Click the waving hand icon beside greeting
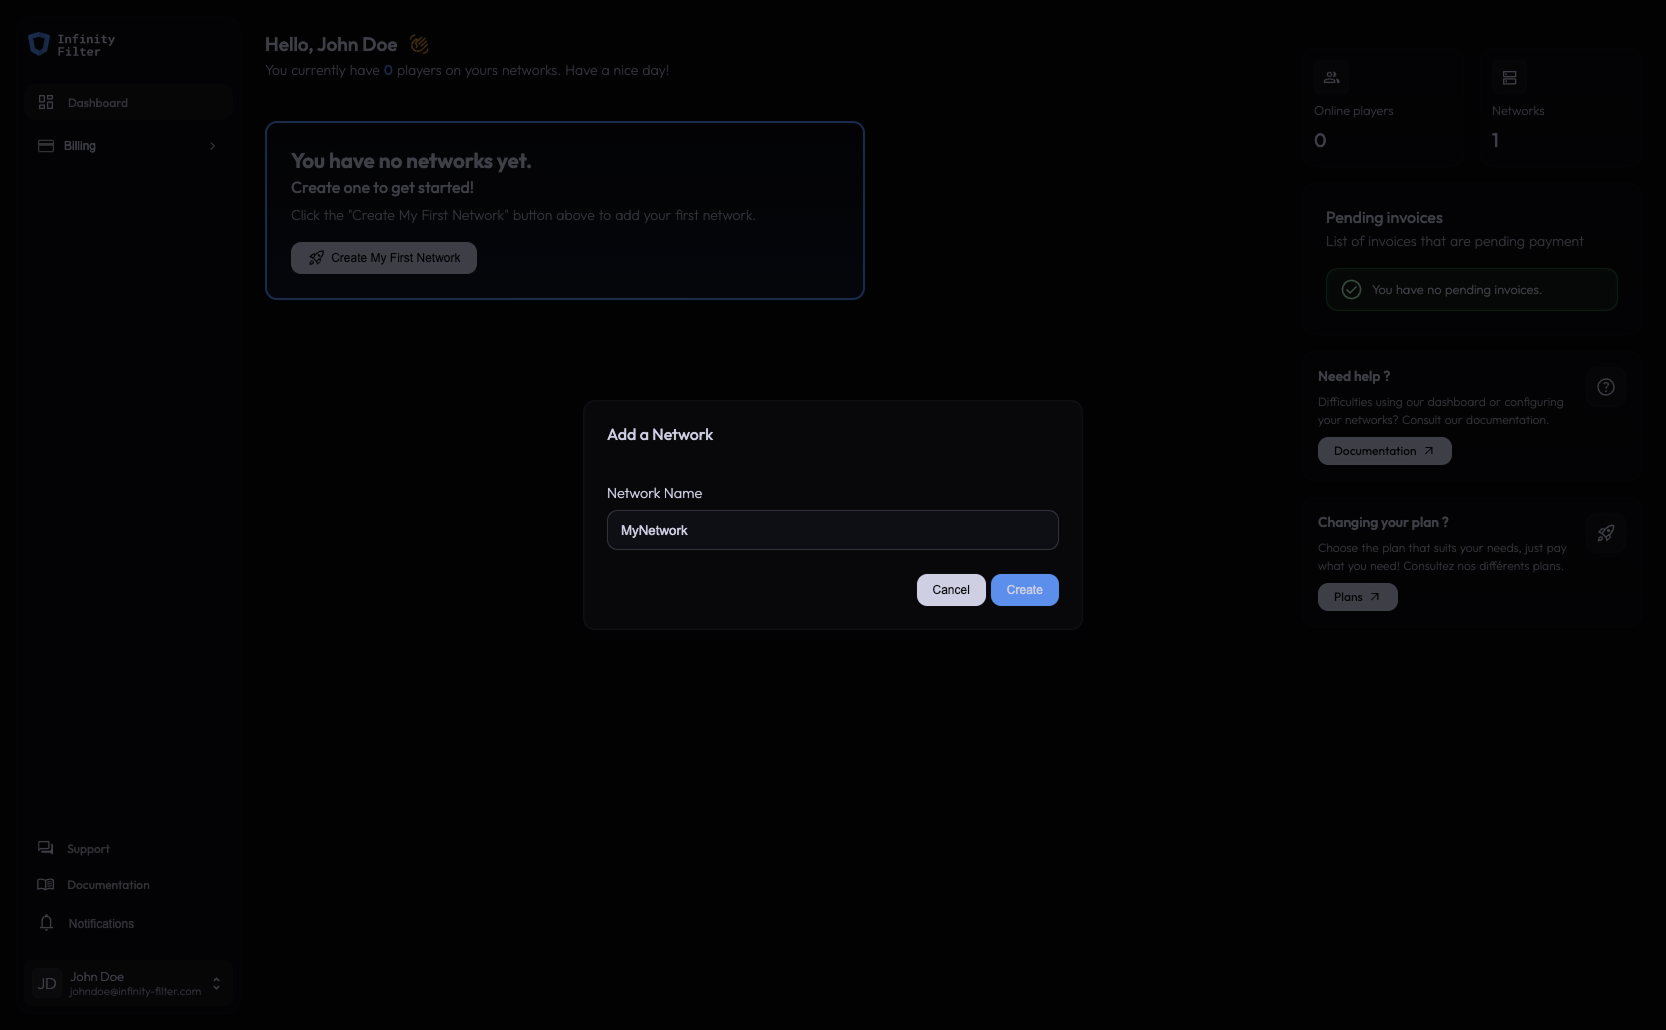Image resolution: width=1666 pixels, height=1030 pixels. pos(419,44)
